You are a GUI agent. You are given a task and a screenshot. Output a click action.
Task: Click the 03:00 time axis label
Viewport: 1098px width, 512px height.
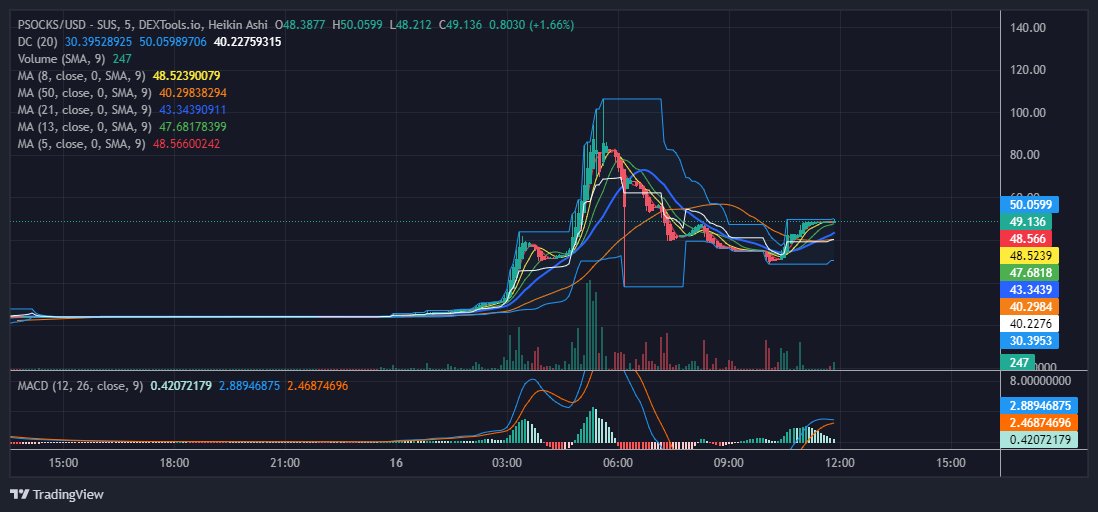[x=507, y=462]
